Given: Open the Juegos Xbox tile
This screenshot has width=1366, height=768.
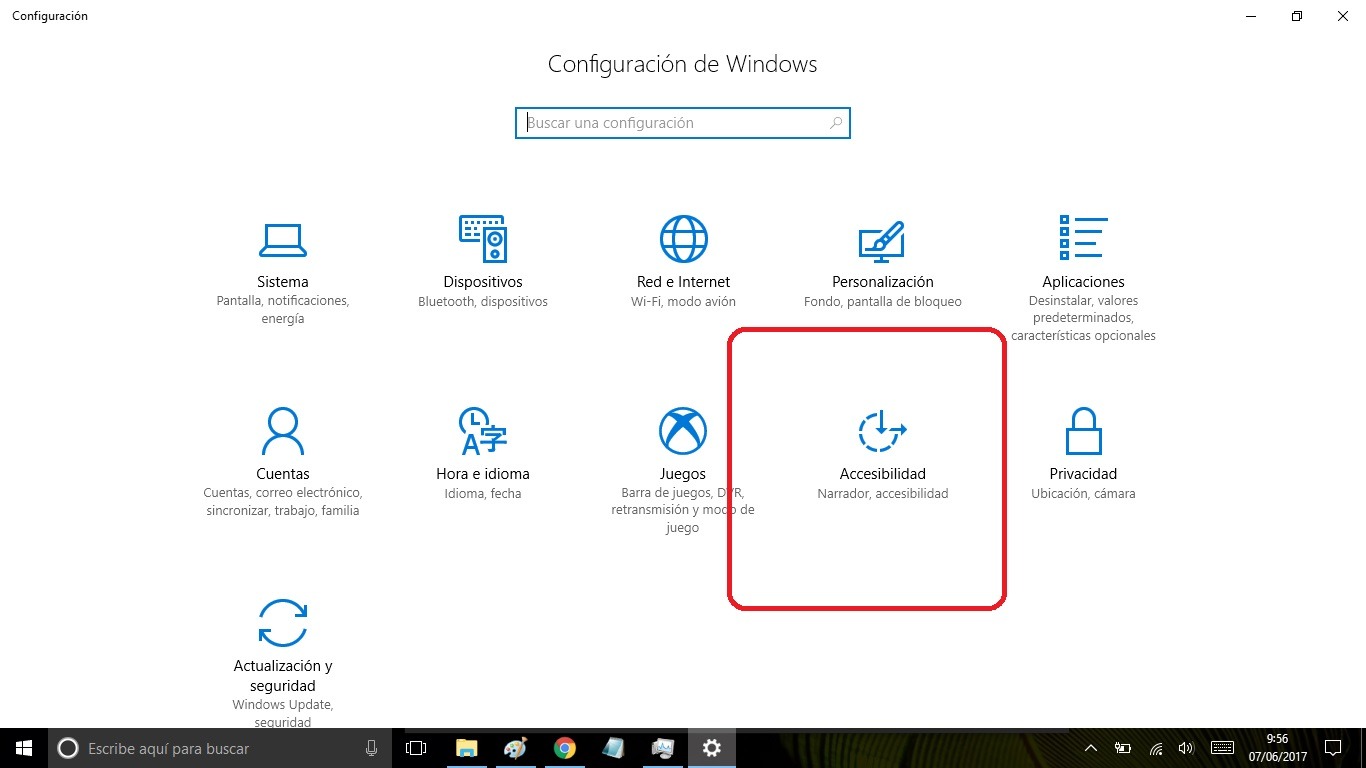Looking at the screenshot, I should [683, 471].
